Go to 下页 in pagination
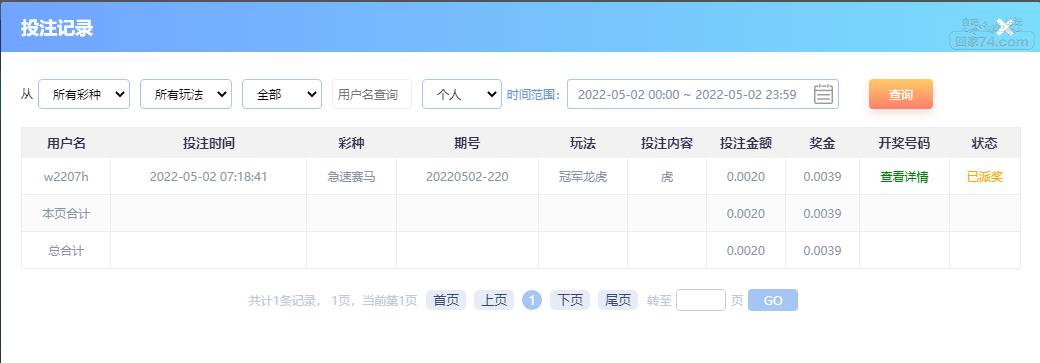This screenshot has height=363, width=1040. pos(570,301)
